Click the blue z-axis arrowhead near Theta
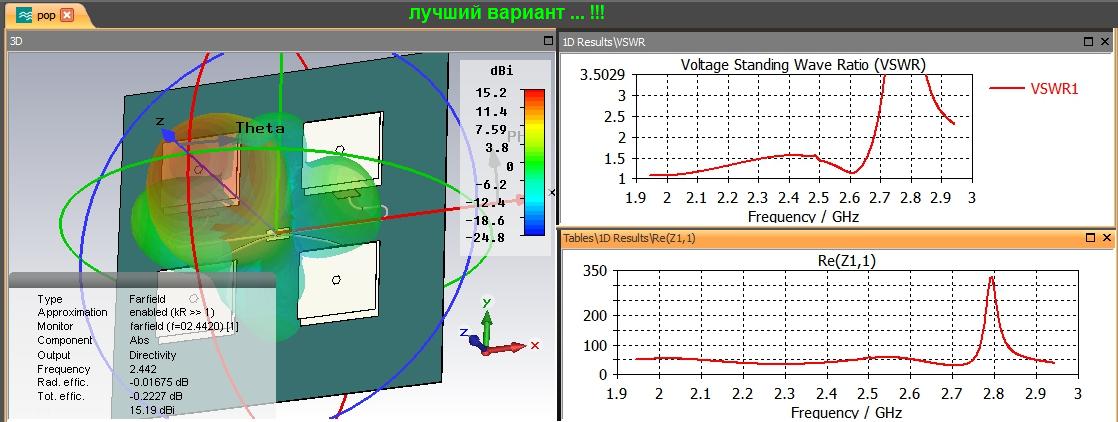 pos(168,133)
